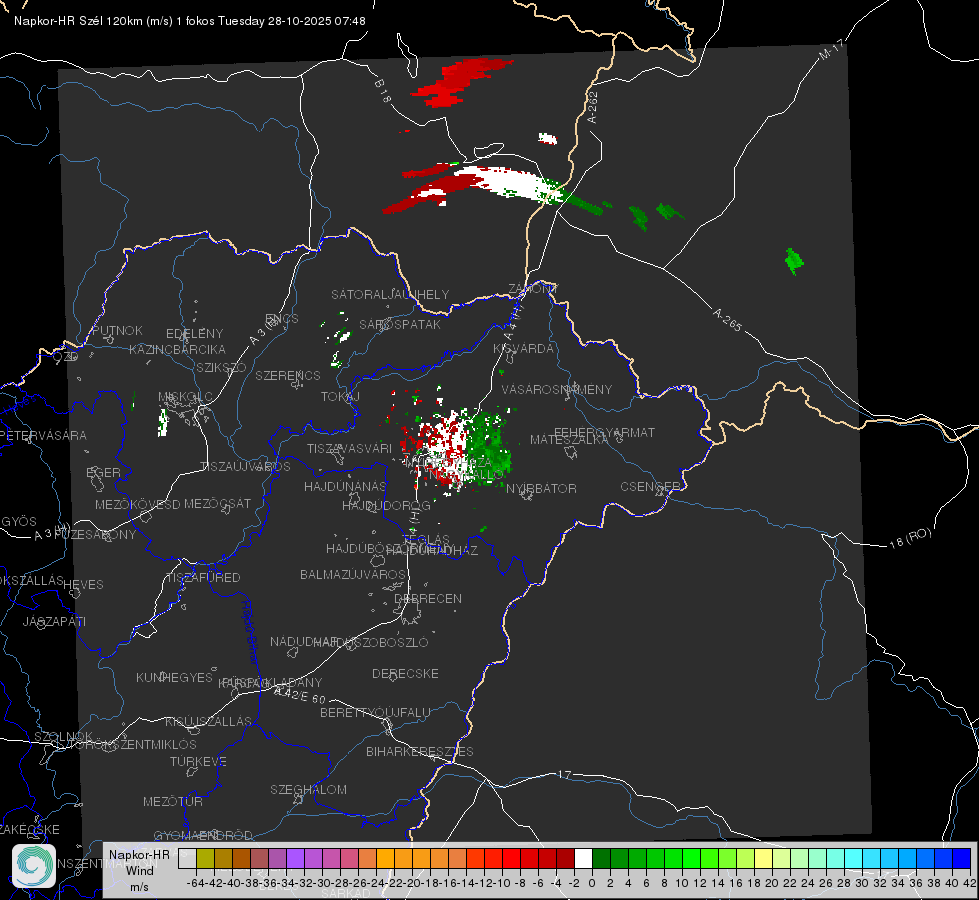Click the HAJDÚNÁNÁS label
This screenshot has width=979, height=900.
(345, 487)
